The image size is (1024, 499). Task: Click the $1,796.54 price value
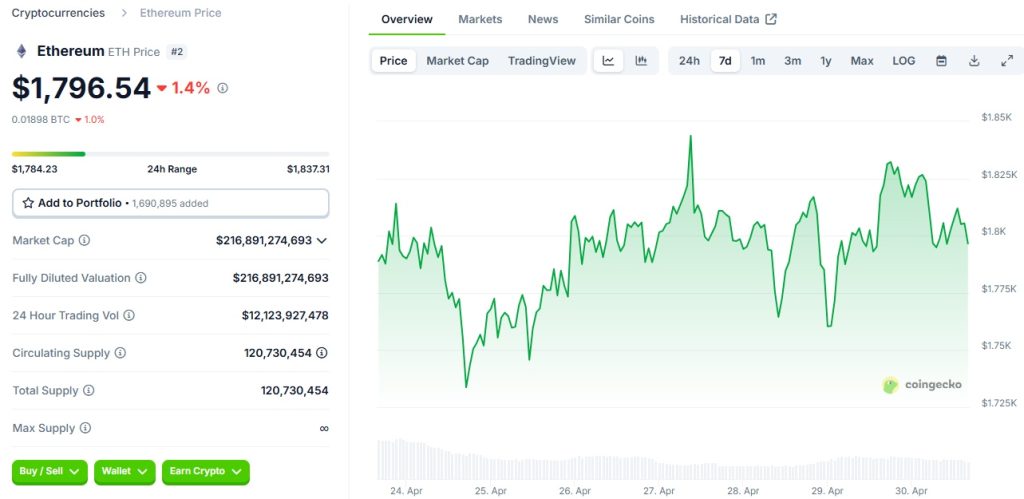point(82,88)
